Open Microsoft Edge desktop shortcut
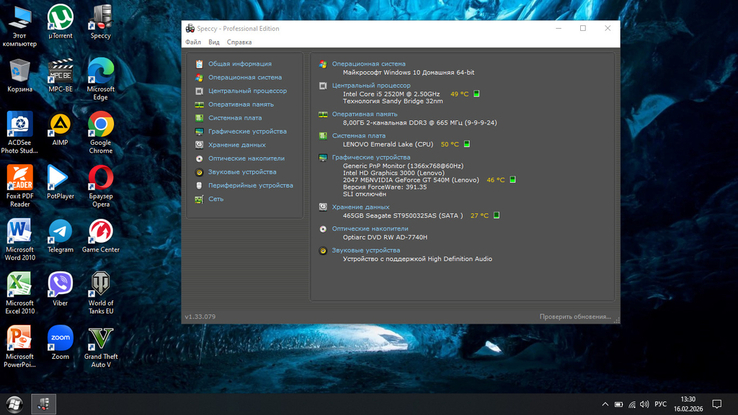This screenshot has width=738, height=415. (101, 79)
